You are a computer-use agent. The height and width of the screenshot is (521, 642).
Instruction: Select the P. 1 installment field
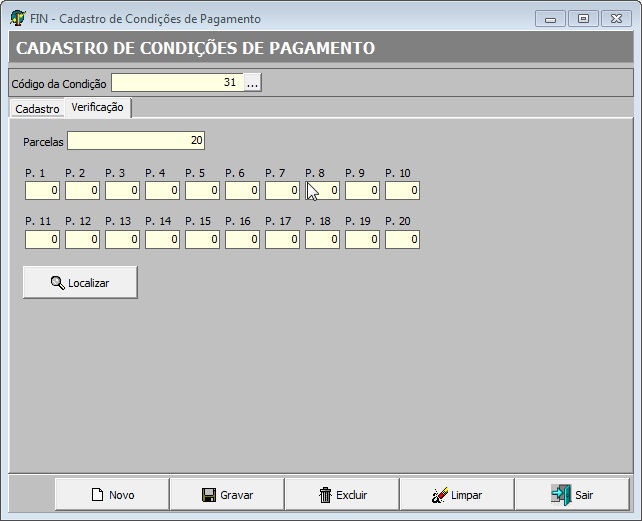pyautogui.click(x=42, y=190)
